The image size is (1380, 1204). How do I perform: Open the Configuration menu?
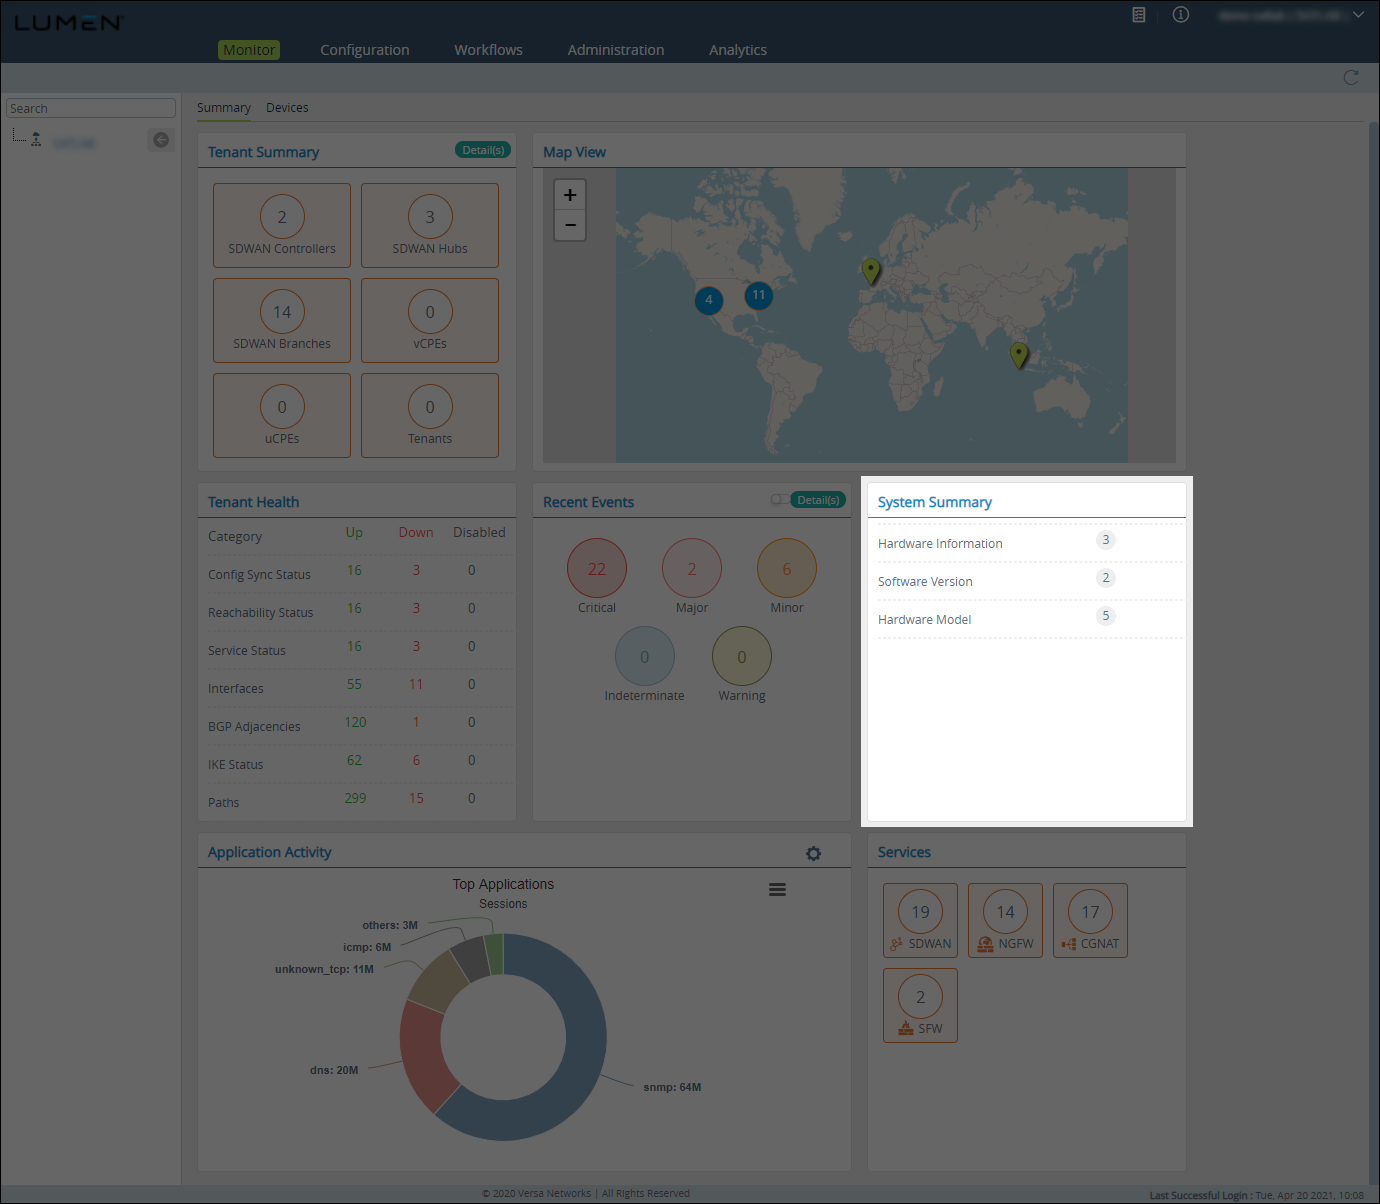click(364, 50)
